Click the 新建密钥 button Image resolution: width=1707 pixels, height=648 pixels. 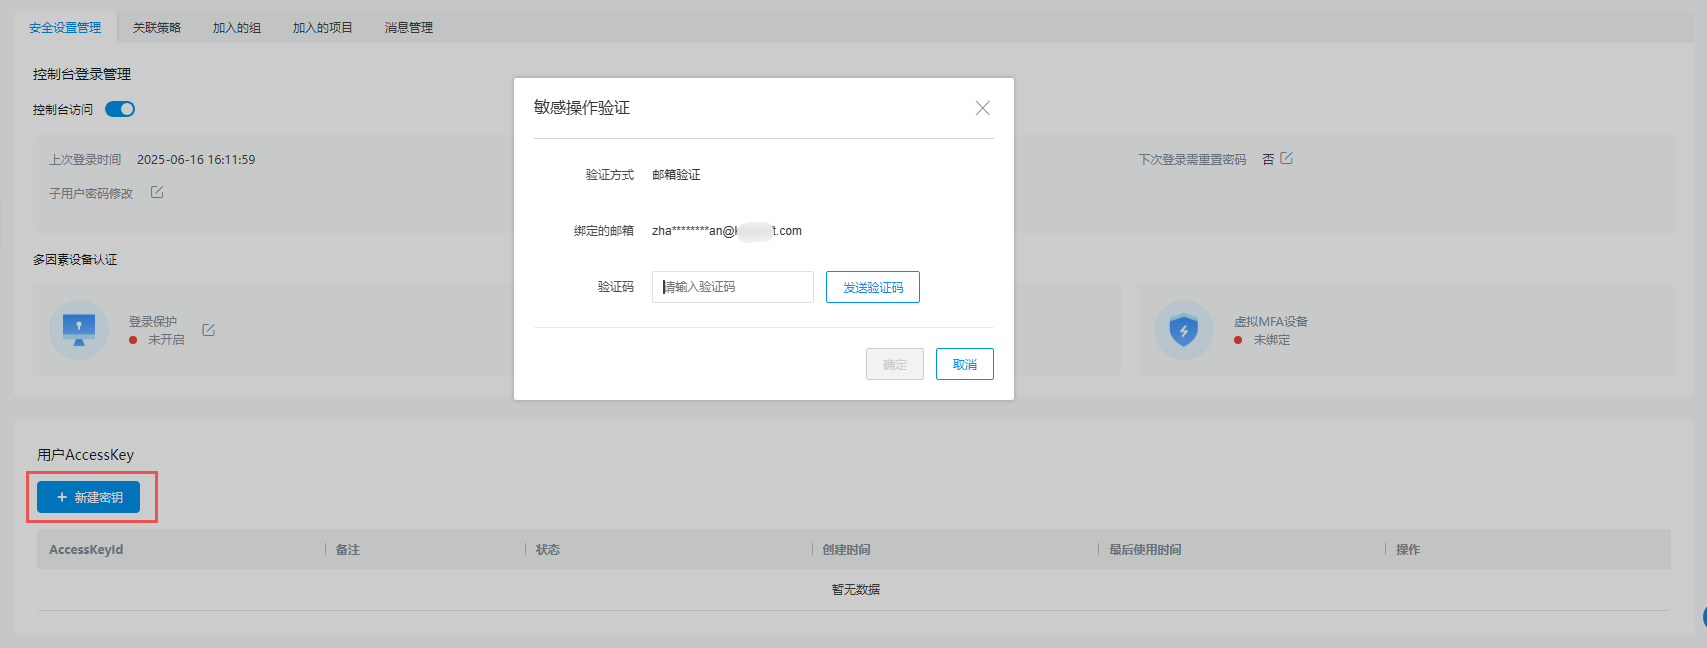88,497
